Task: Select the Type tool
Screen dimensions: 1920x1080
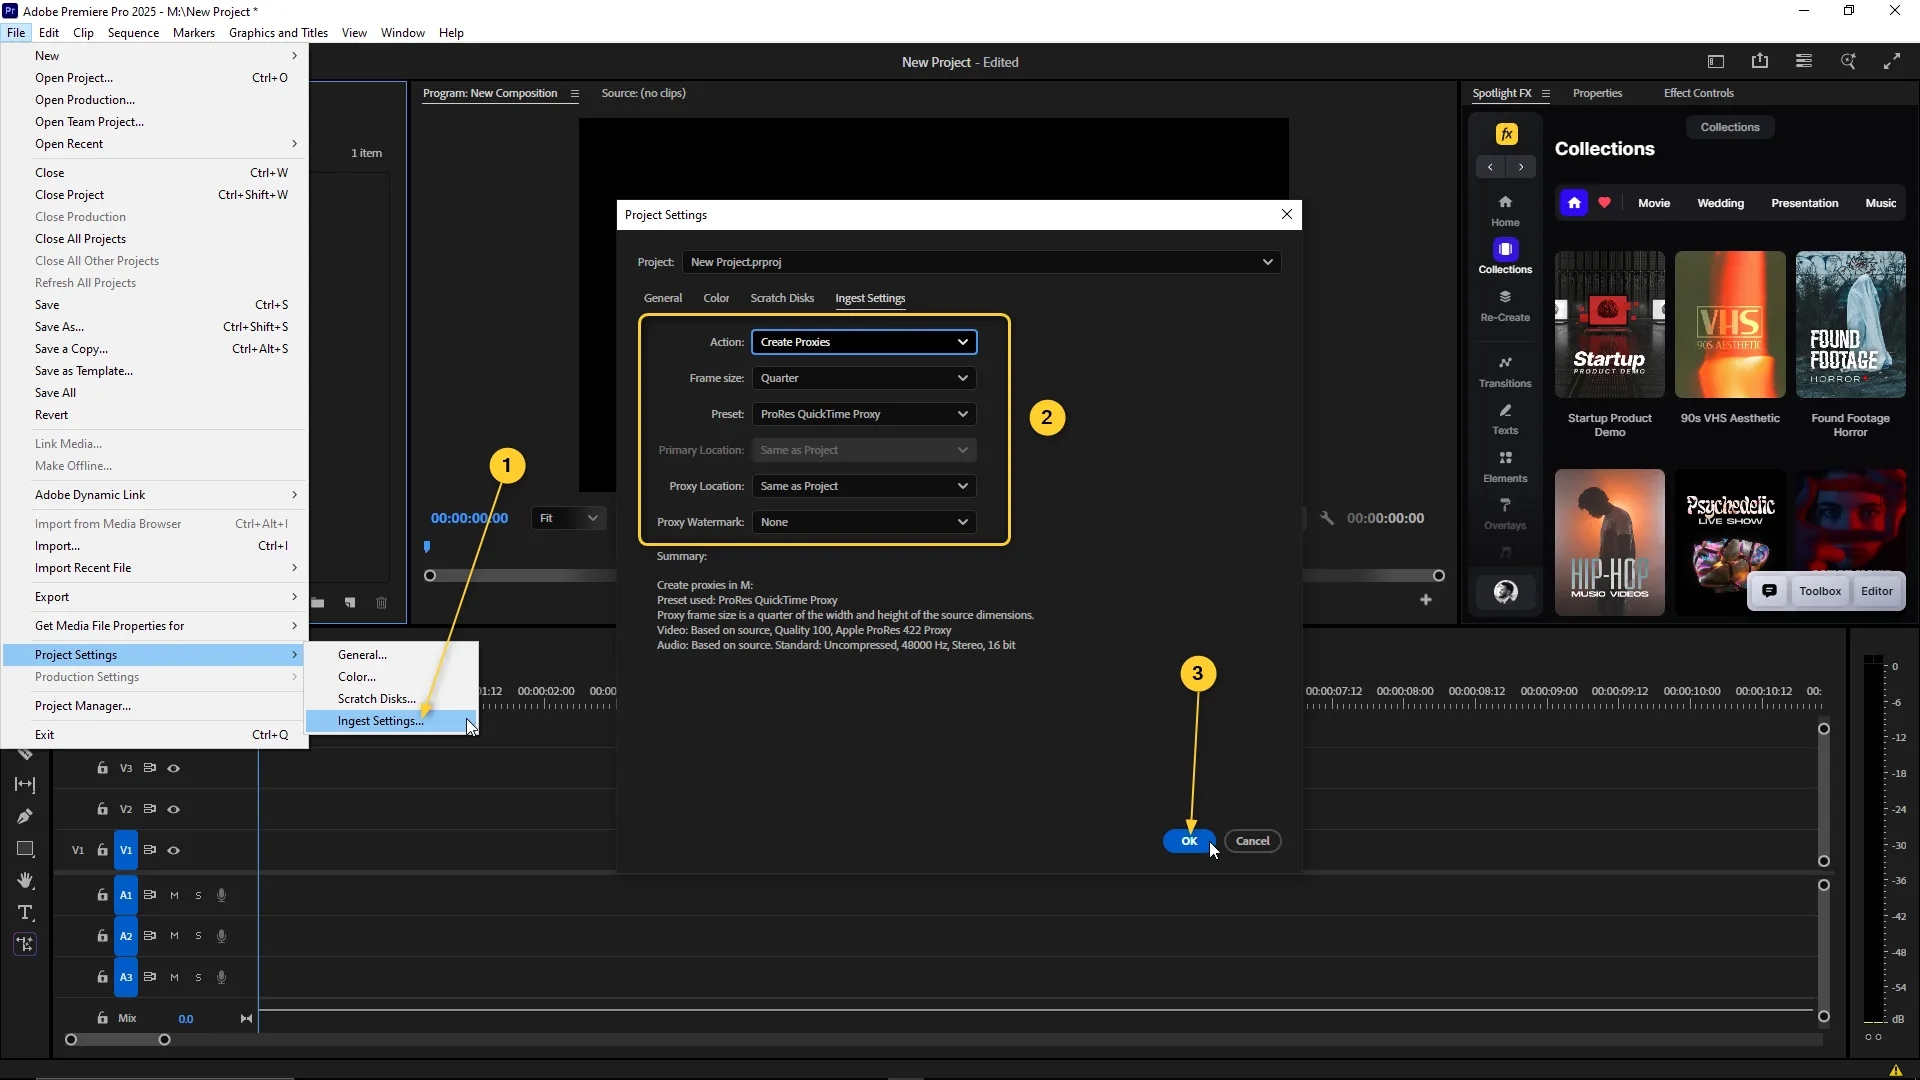Action: (25, 913)
